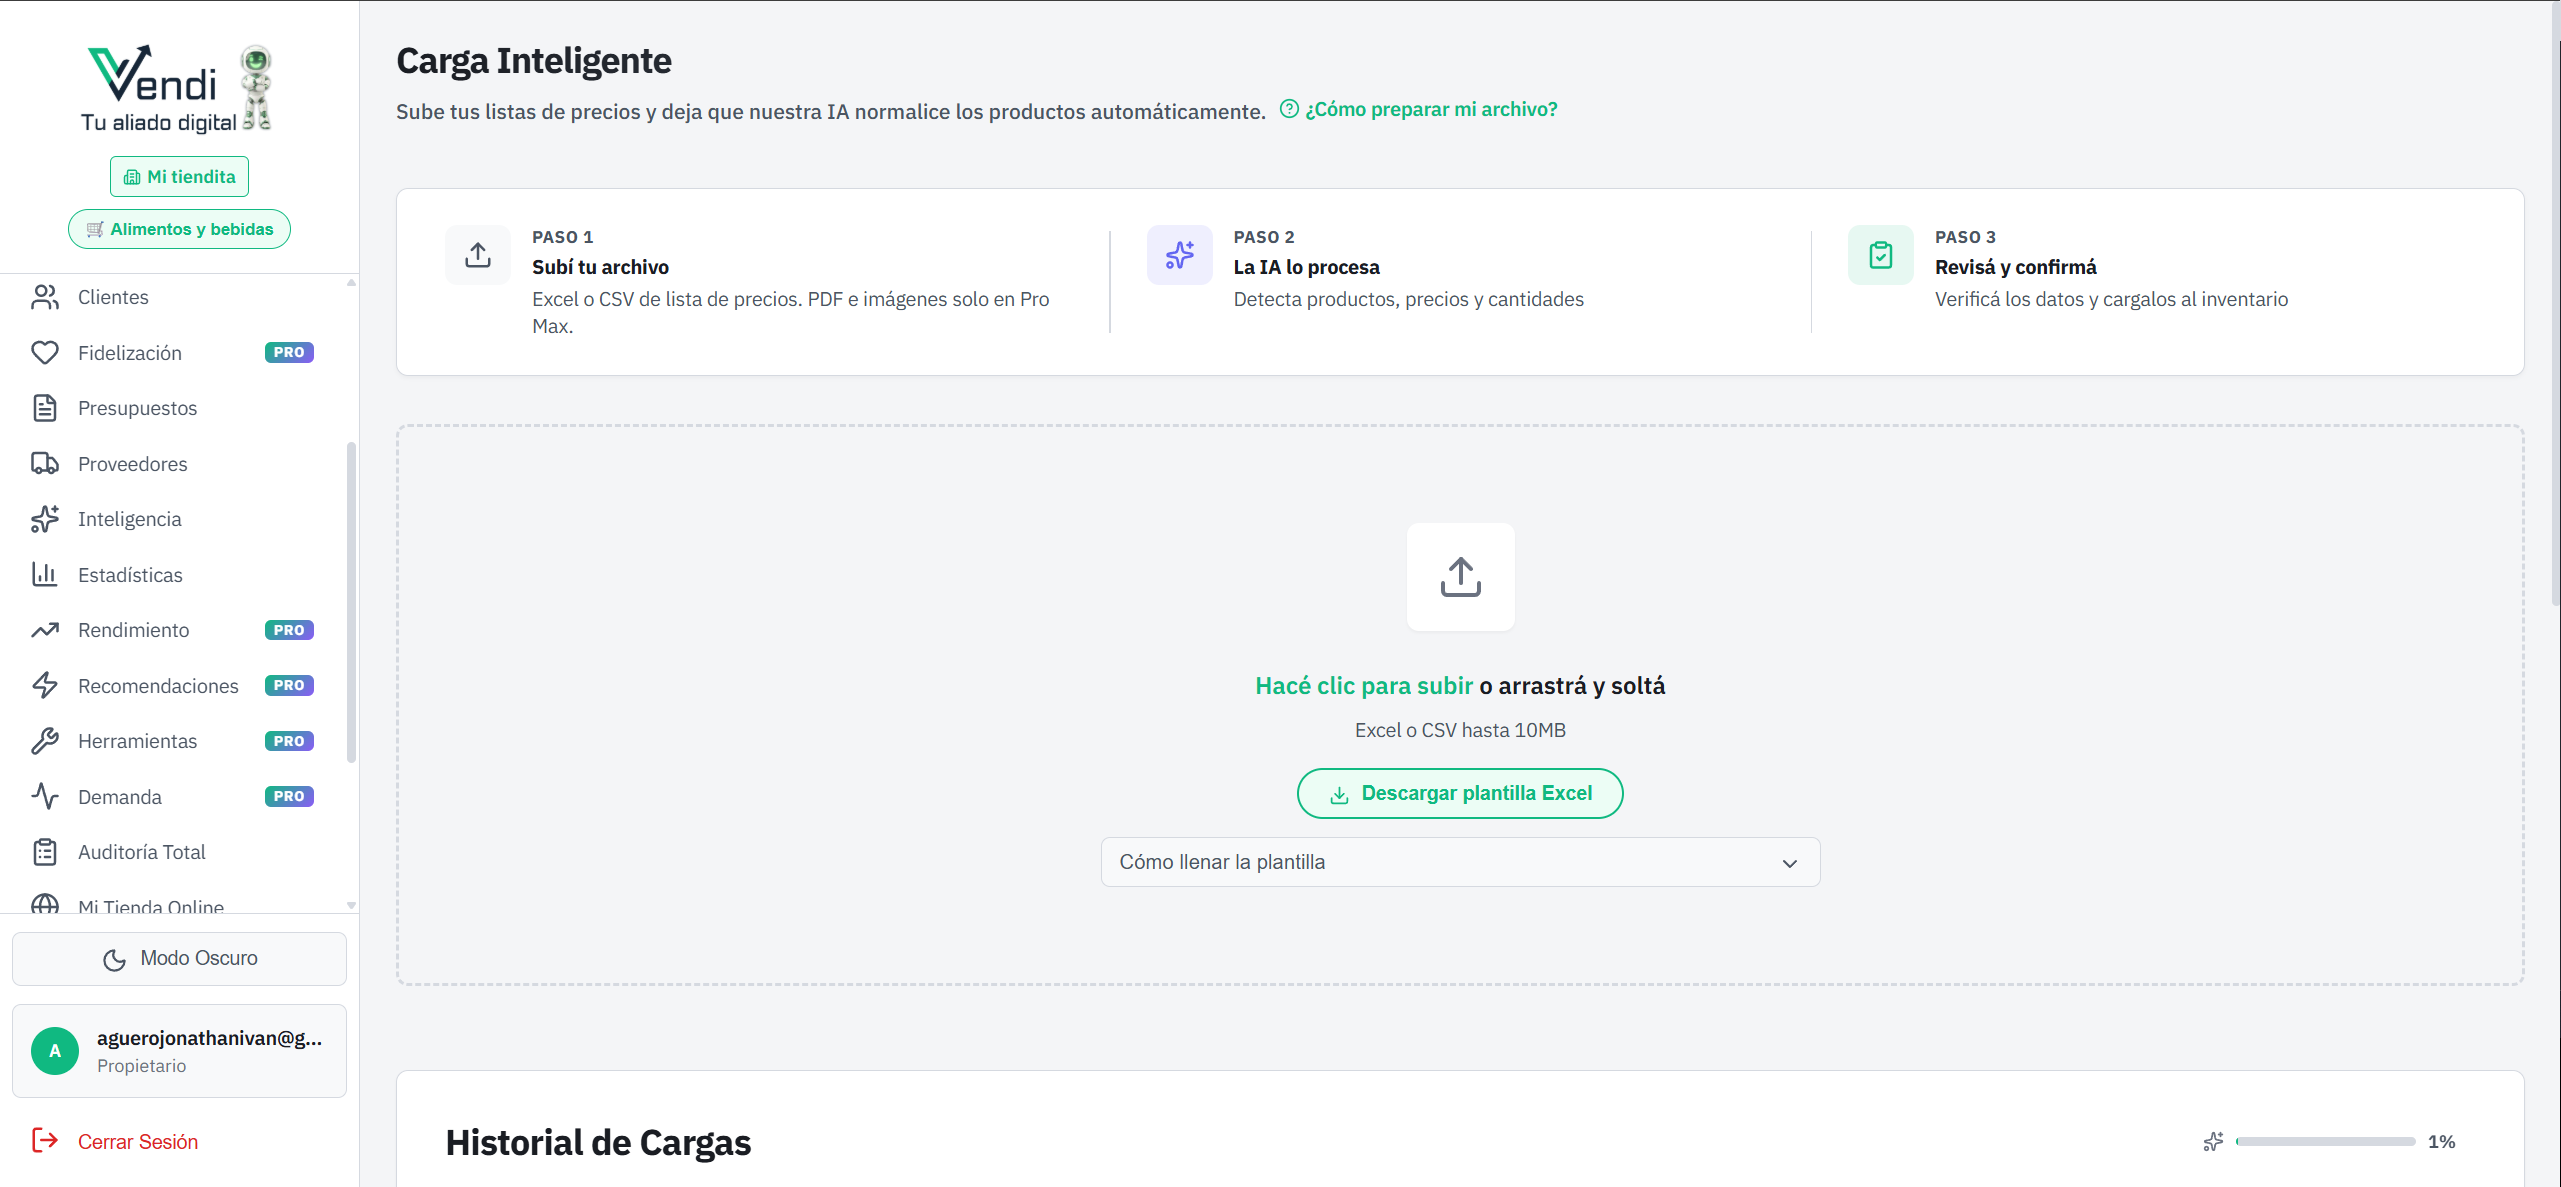Click the truck icon for Proveedores
The width and height of the screenshot is (2561, 1187).
(44, 464)
